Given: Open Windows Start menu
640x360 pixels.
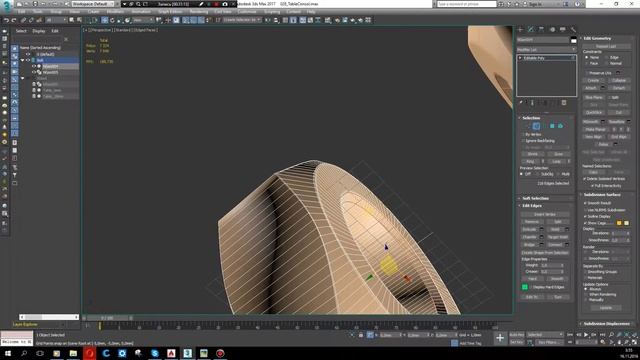Looking at the screenshot, I should point(8,353).
